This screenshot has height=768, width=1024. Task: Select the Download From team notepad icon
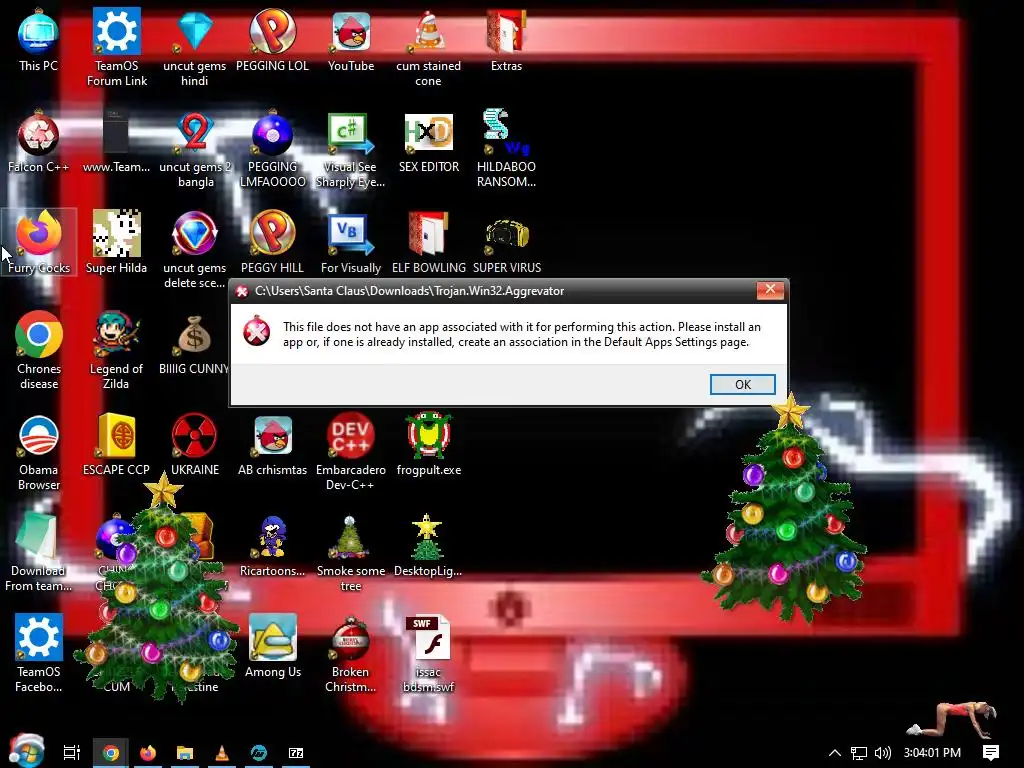[38, 553]
